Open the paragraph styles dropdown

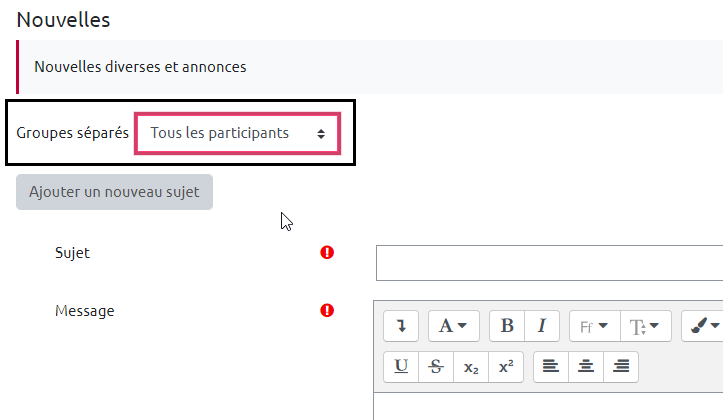[x=453, y=325]
